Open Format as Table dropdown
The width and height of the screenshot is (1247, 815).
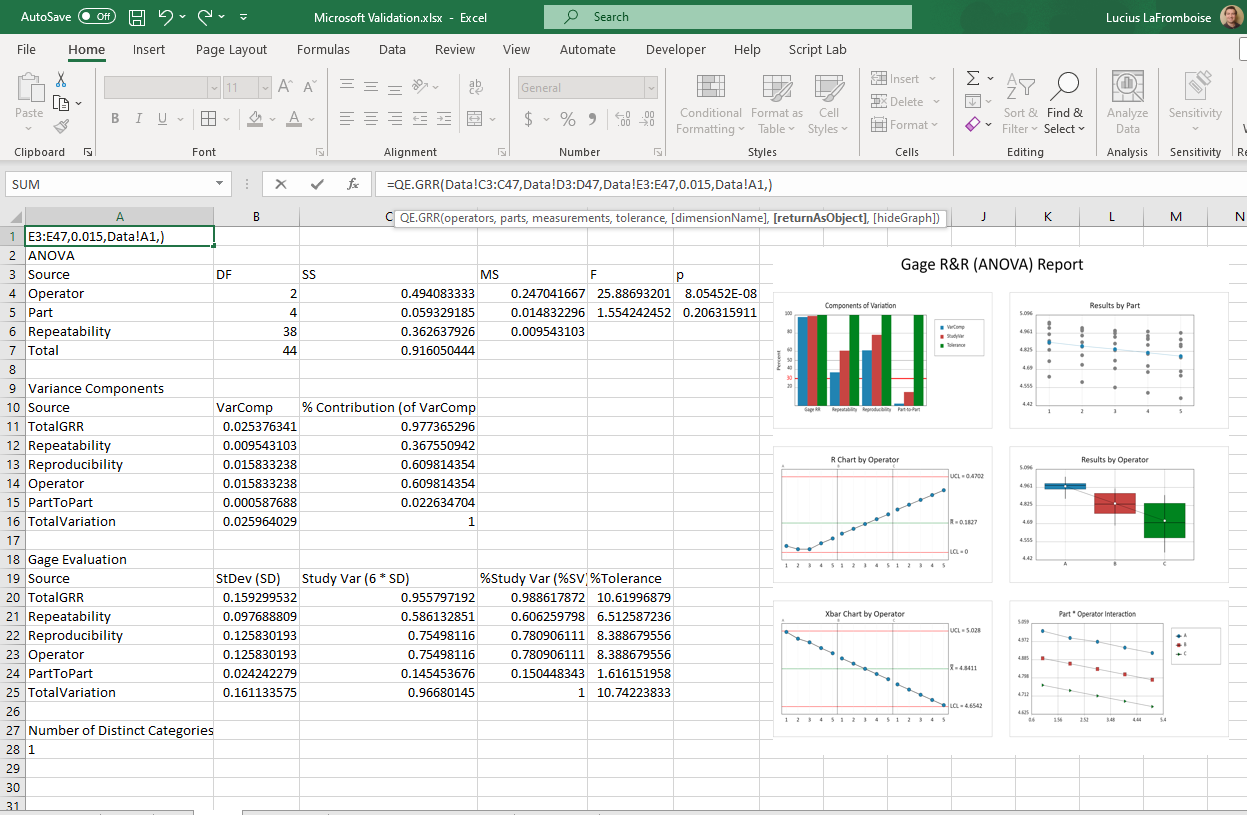pos(776,102)
